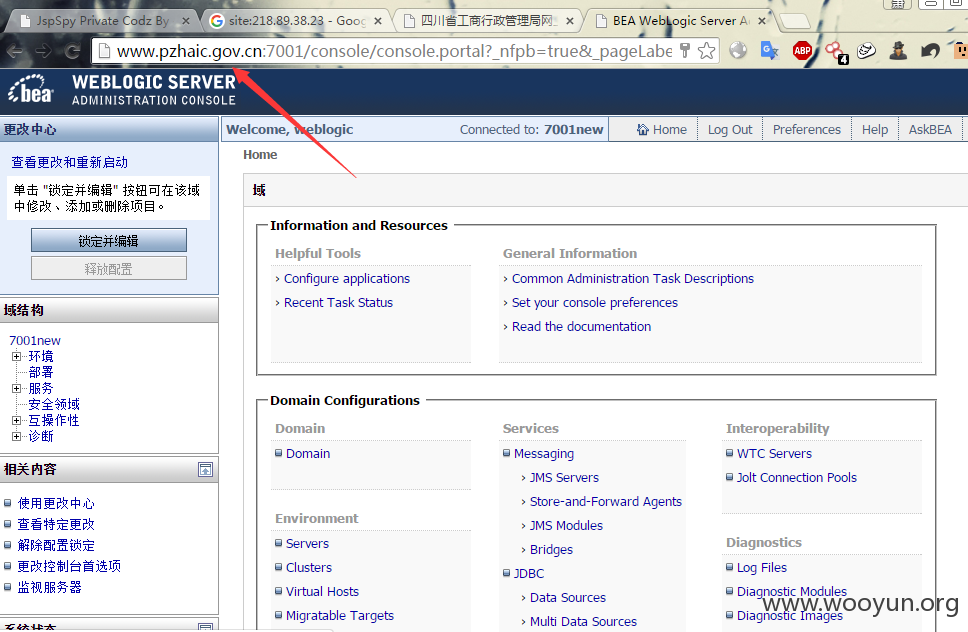
Task: Open the Domain configuration link
Action: pyautogui.click(x=307, y=454)
